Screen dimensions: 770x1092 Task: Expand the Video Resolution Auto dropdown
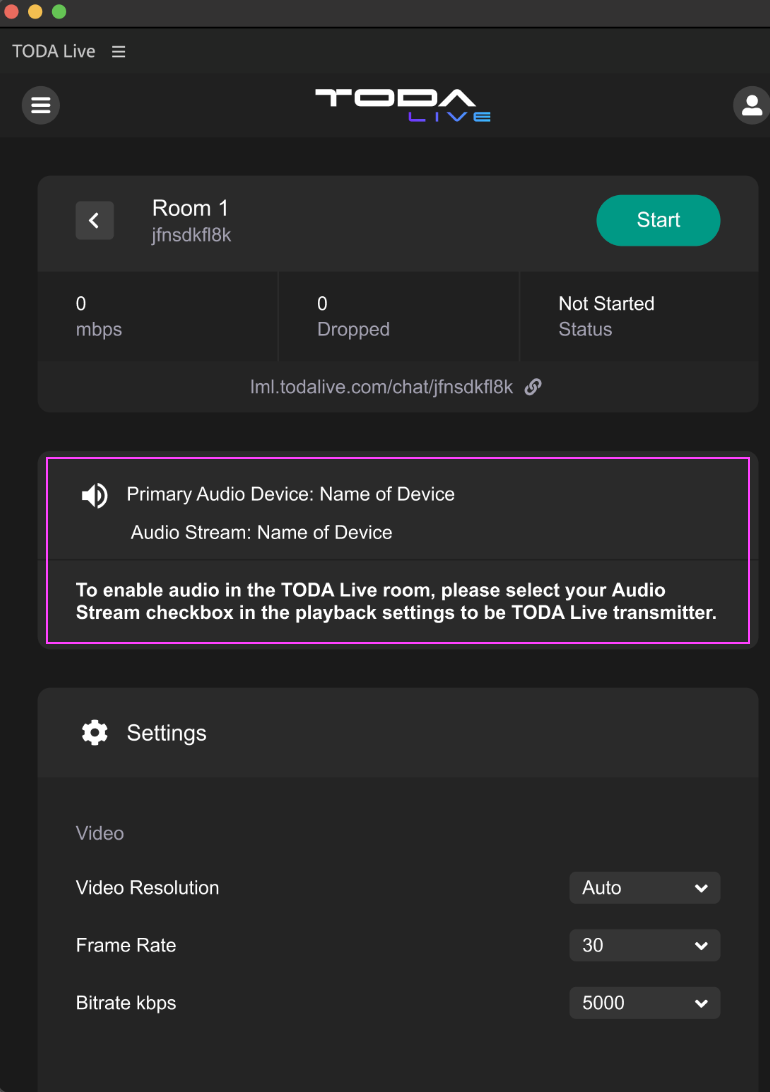click(x=645, y=888)
